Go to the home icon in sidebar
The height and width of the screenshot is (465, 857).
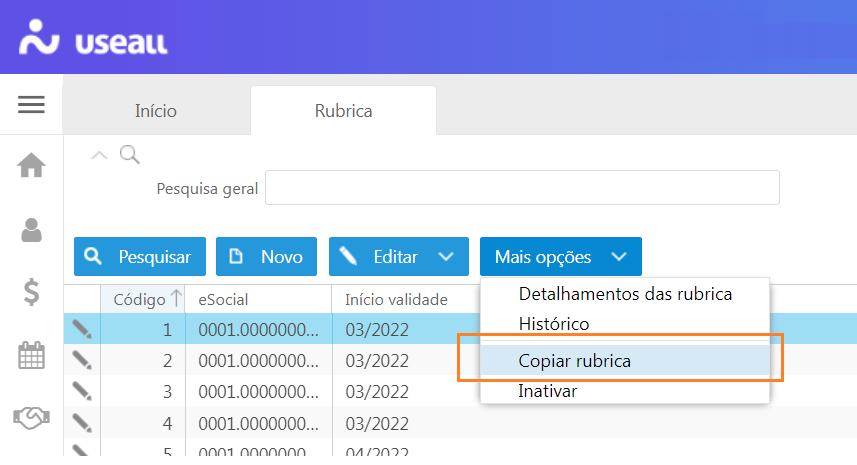[31, 165]
